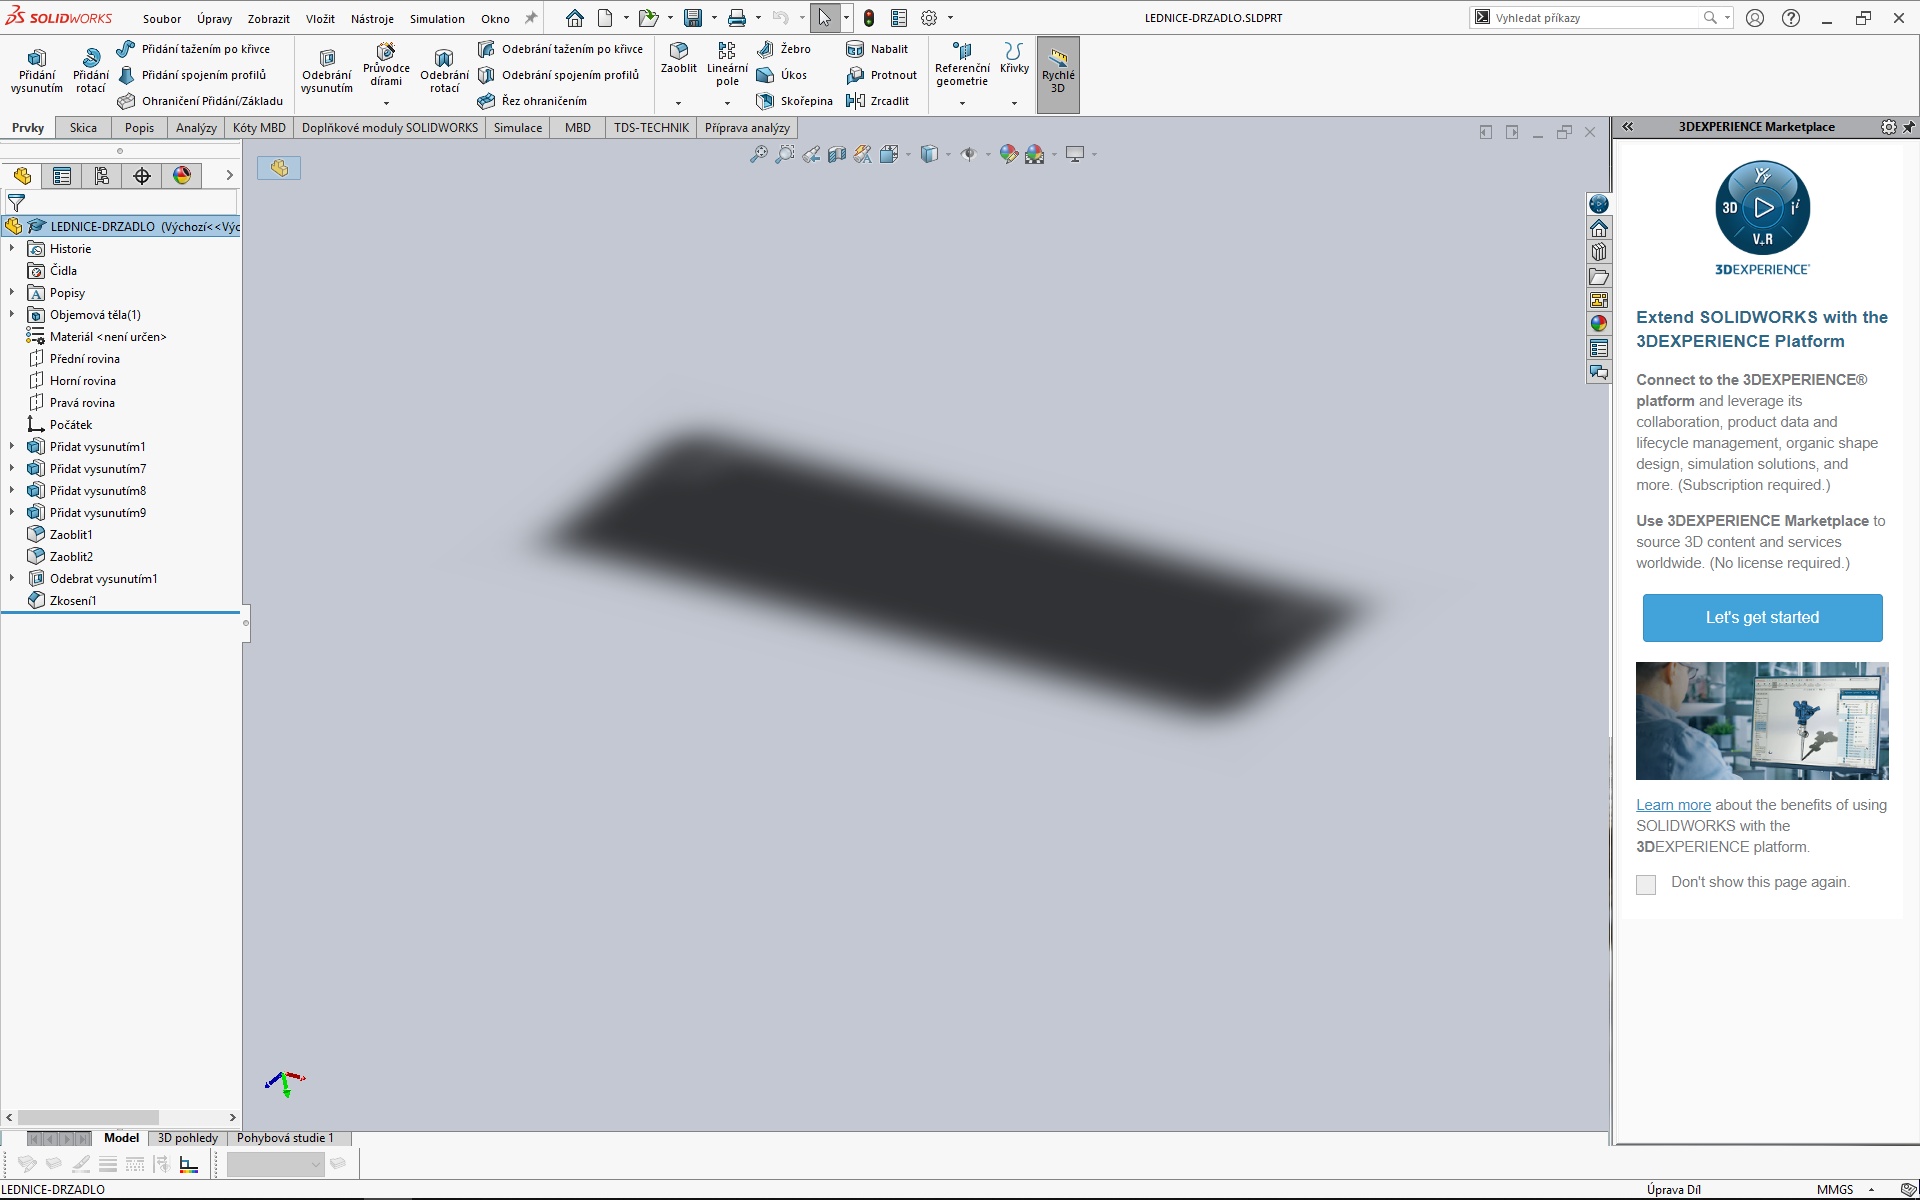Image resolution: width=1920 pixels, height=1200 pixels.
Task: Open the Zaoblit dropdown arrow
Action: click(679, 103)
